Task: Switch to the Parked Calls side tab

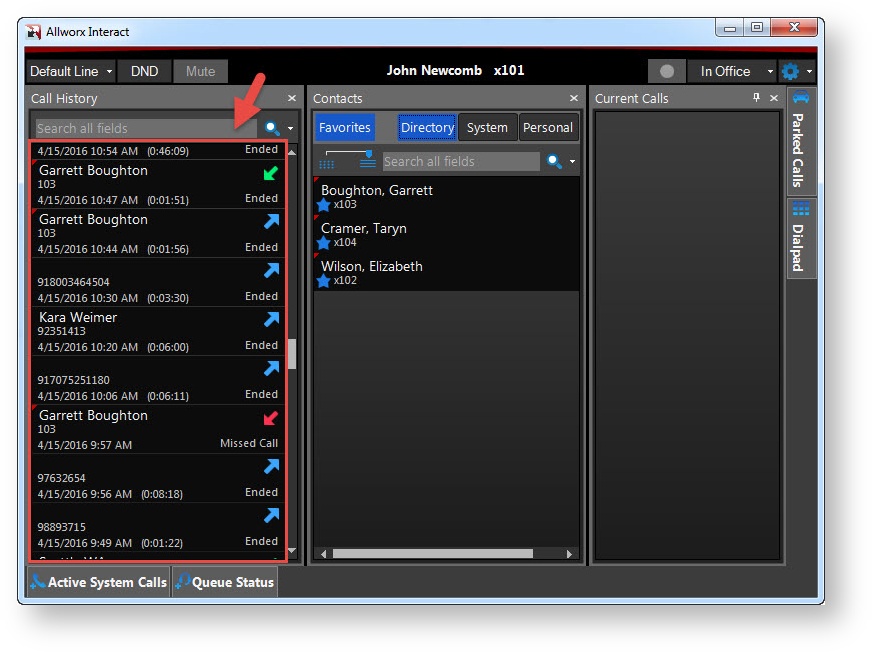Action: coord(799,138)
